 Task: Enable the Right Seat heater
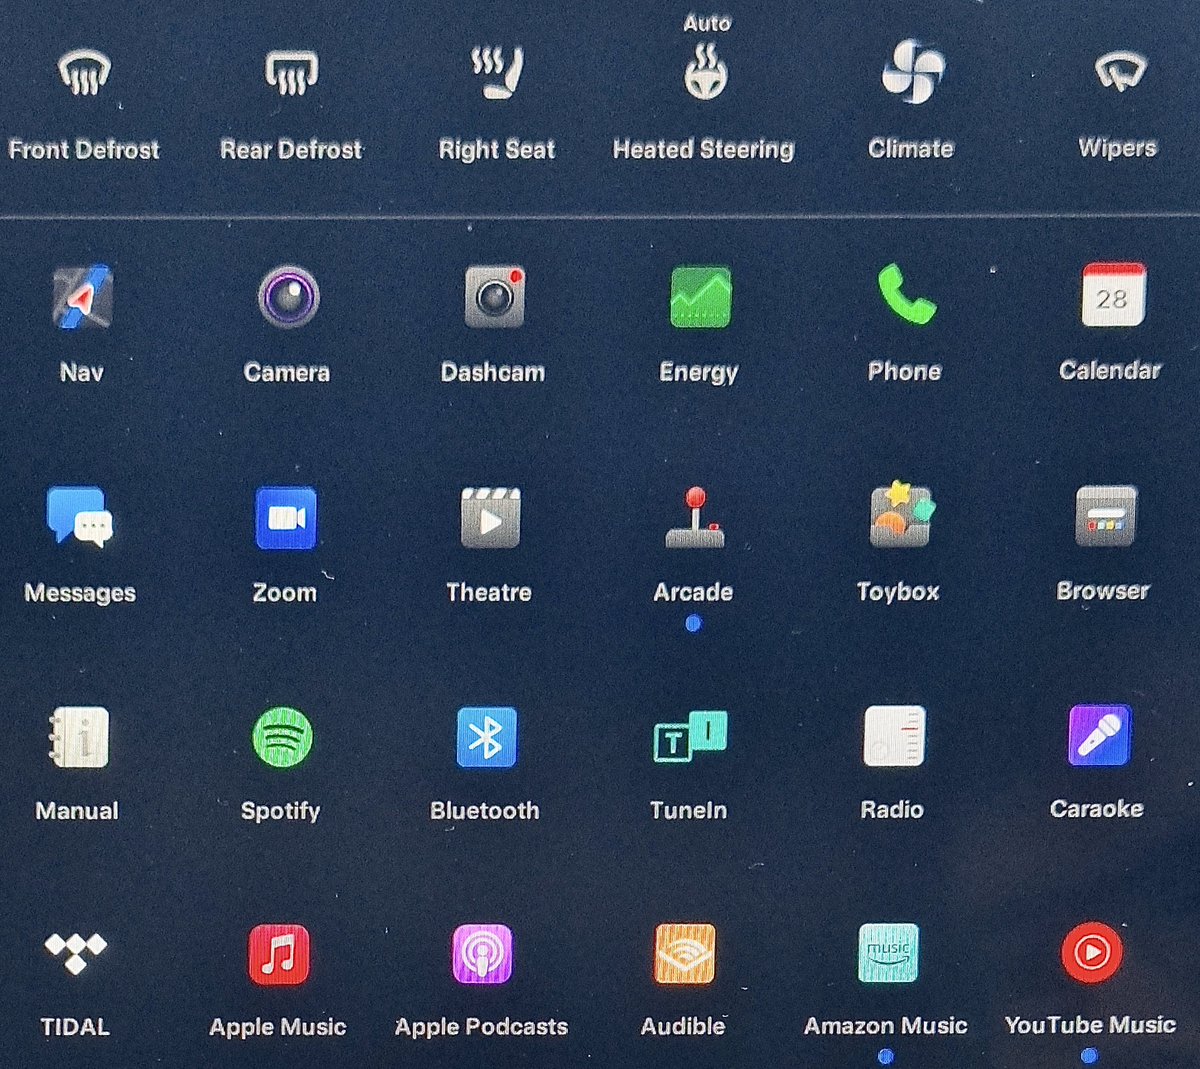coord(497,74)
